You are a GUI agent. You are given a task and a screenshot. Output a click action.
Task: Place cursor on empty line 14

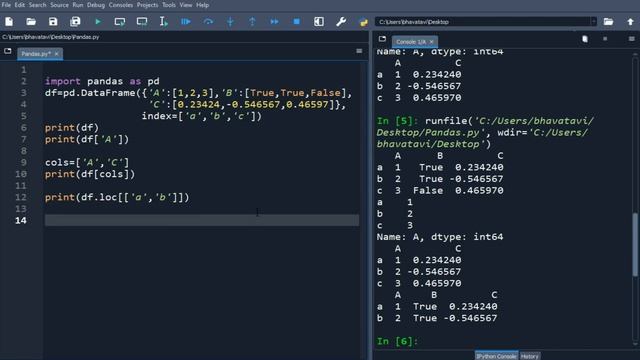click(202, 220)
